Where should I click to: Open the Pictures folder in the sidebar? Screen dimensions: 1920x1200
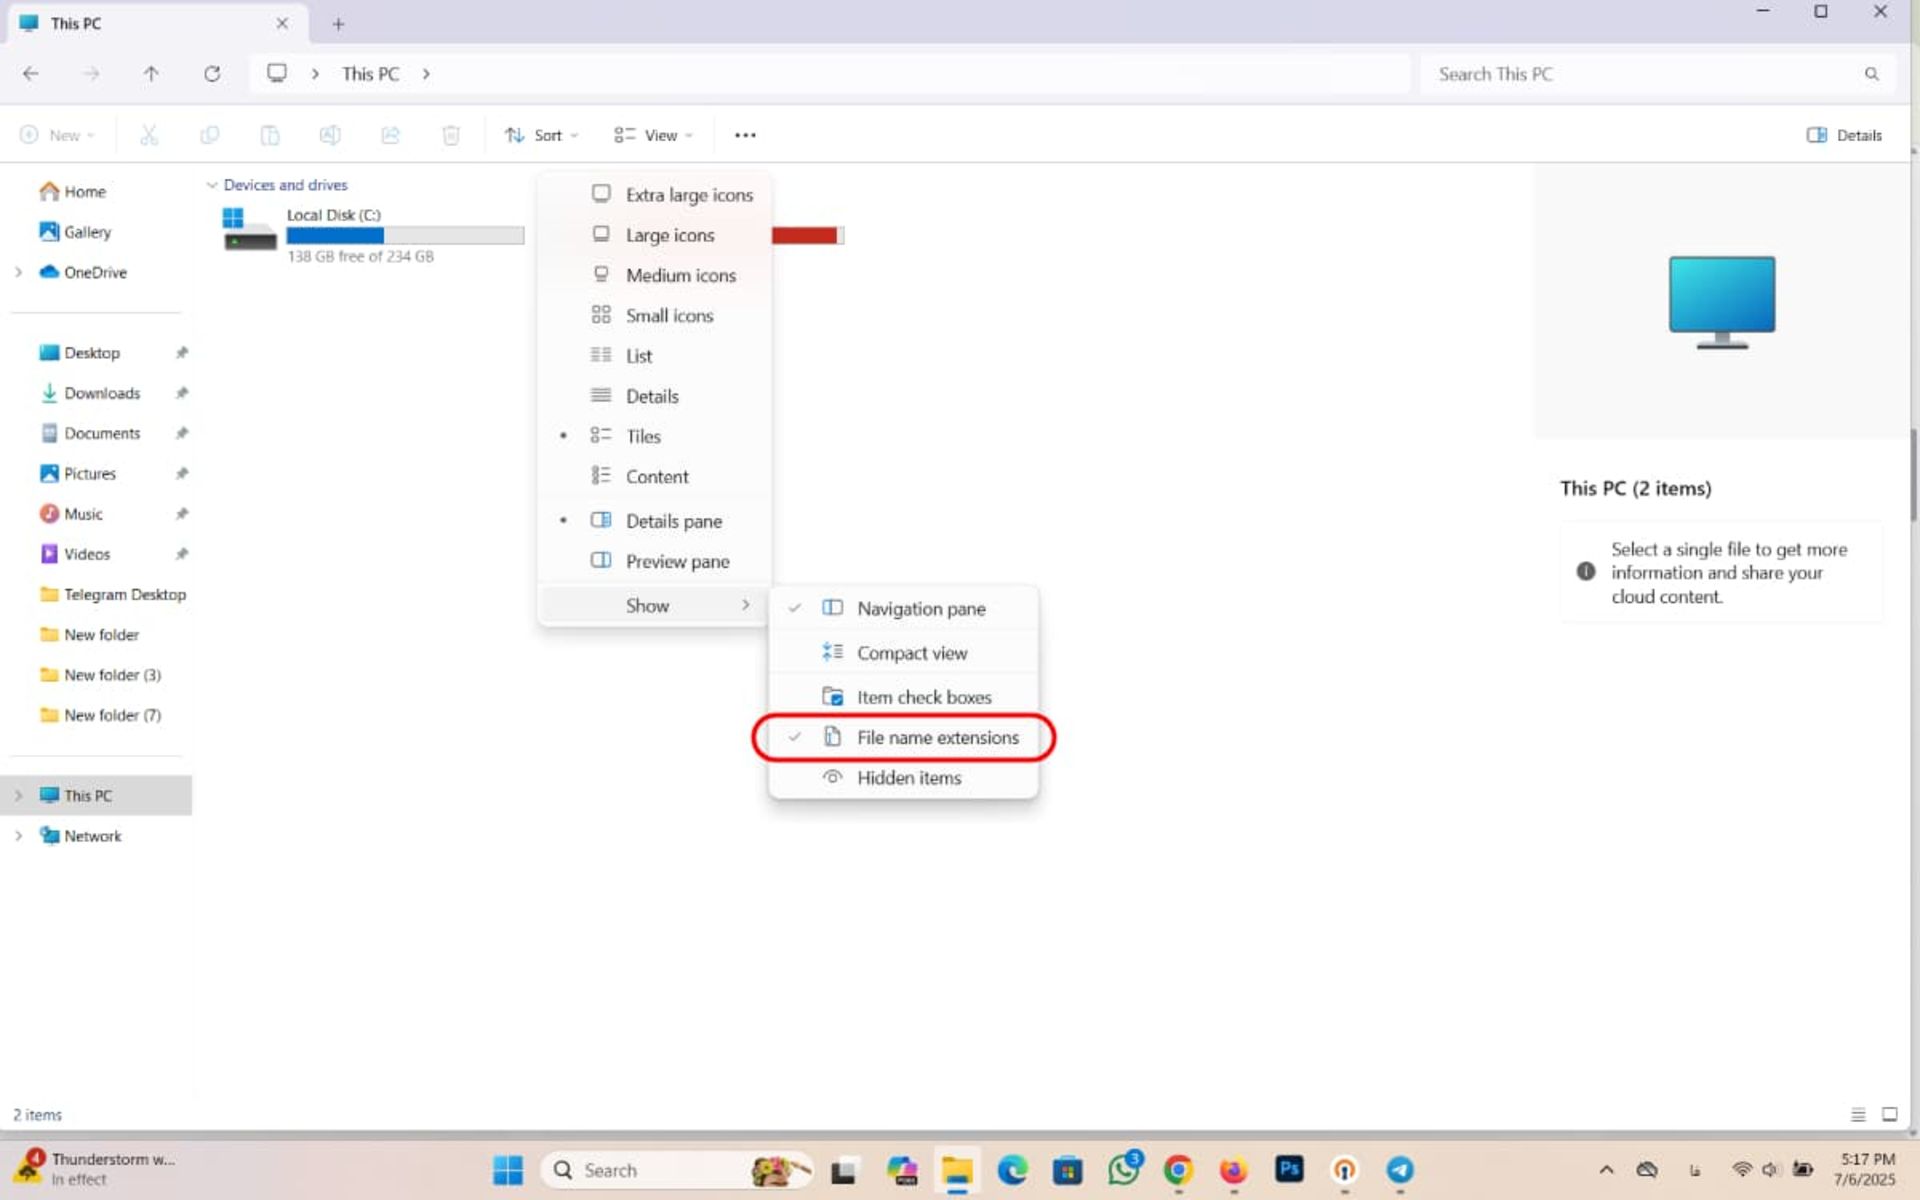89,473
